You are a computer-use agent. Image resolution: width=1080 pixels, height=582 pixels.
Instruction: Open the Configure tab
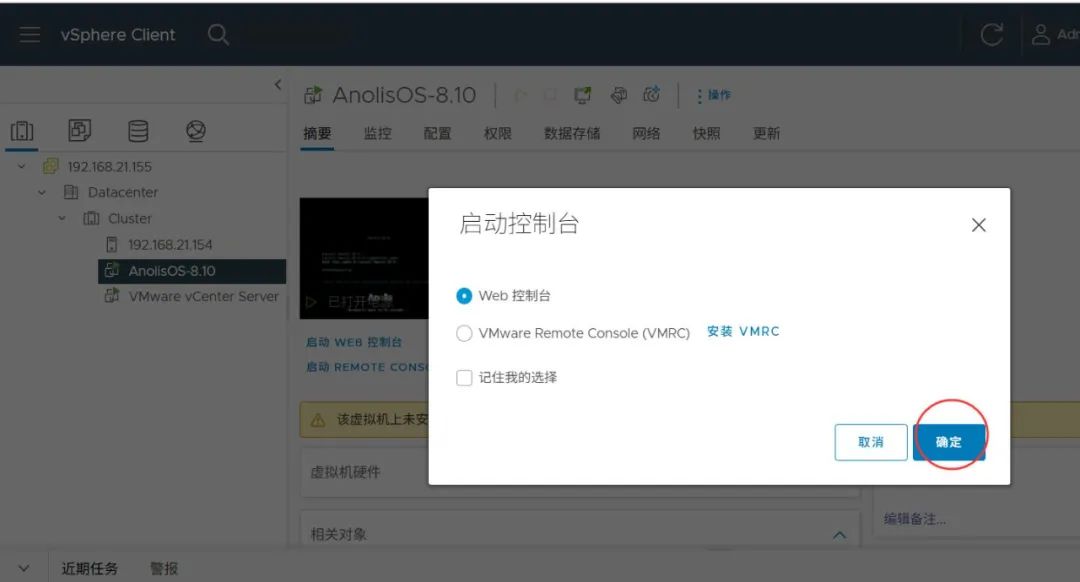pos(437,134)
